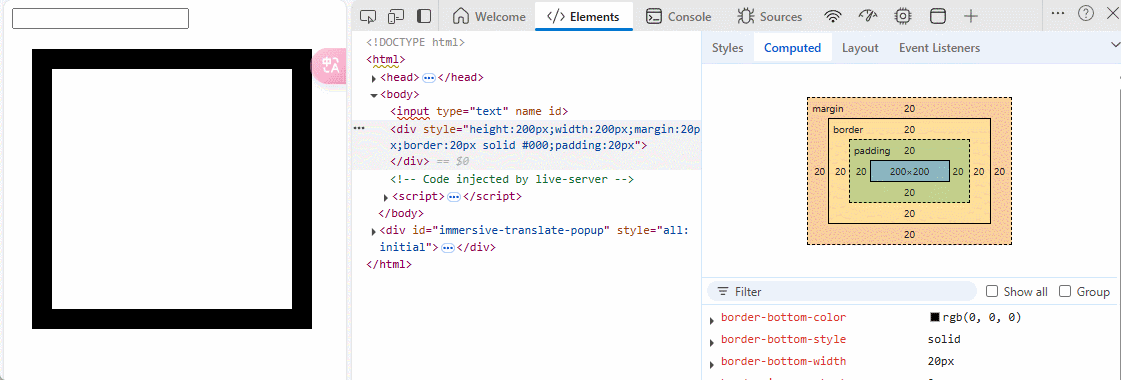The width and height of the screenshot is (1121, 380).
Task: Enable the Show all checkbox
Action: click(992, 291)
